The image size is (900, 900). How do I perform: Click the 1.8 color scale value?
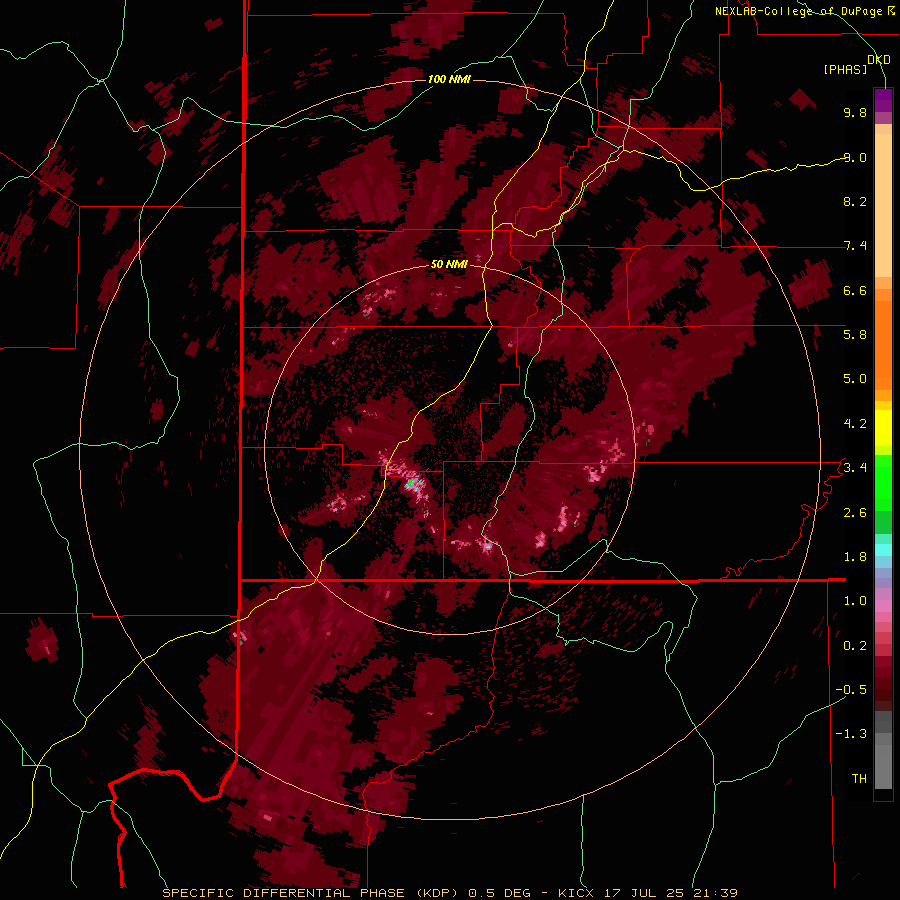[x=855, y=557]
